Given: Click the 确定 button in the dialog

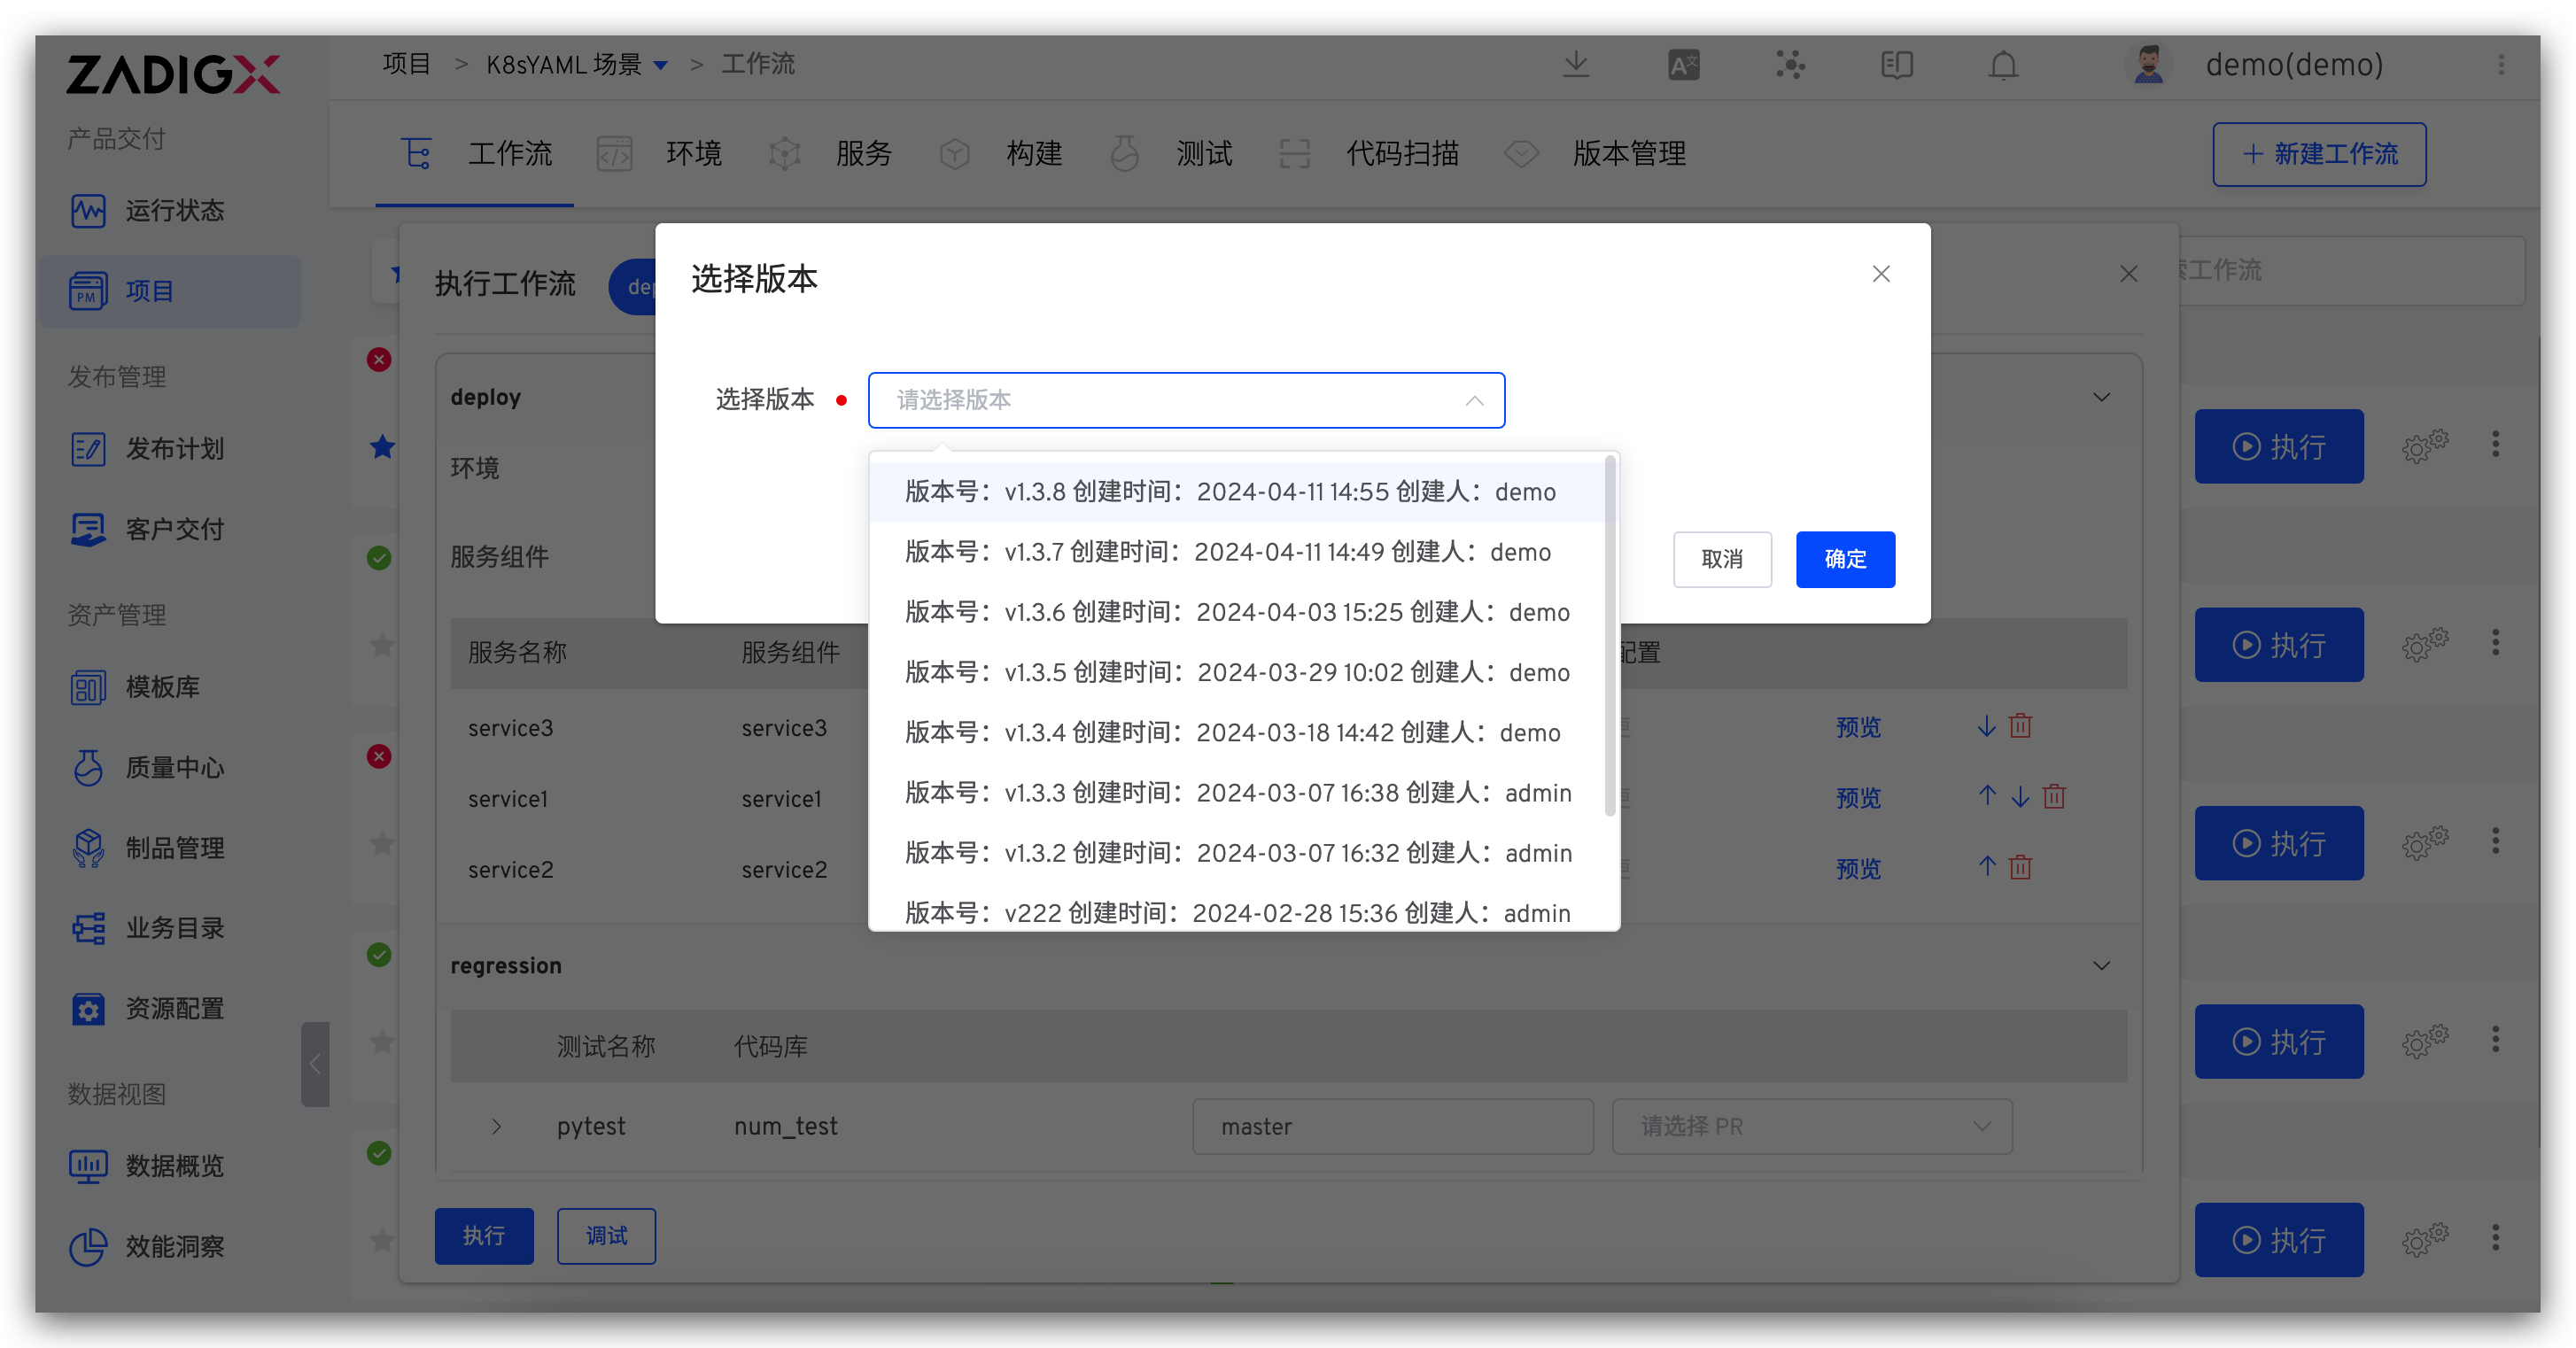Looking at the screenshot, I should [x=1844, y=559].
